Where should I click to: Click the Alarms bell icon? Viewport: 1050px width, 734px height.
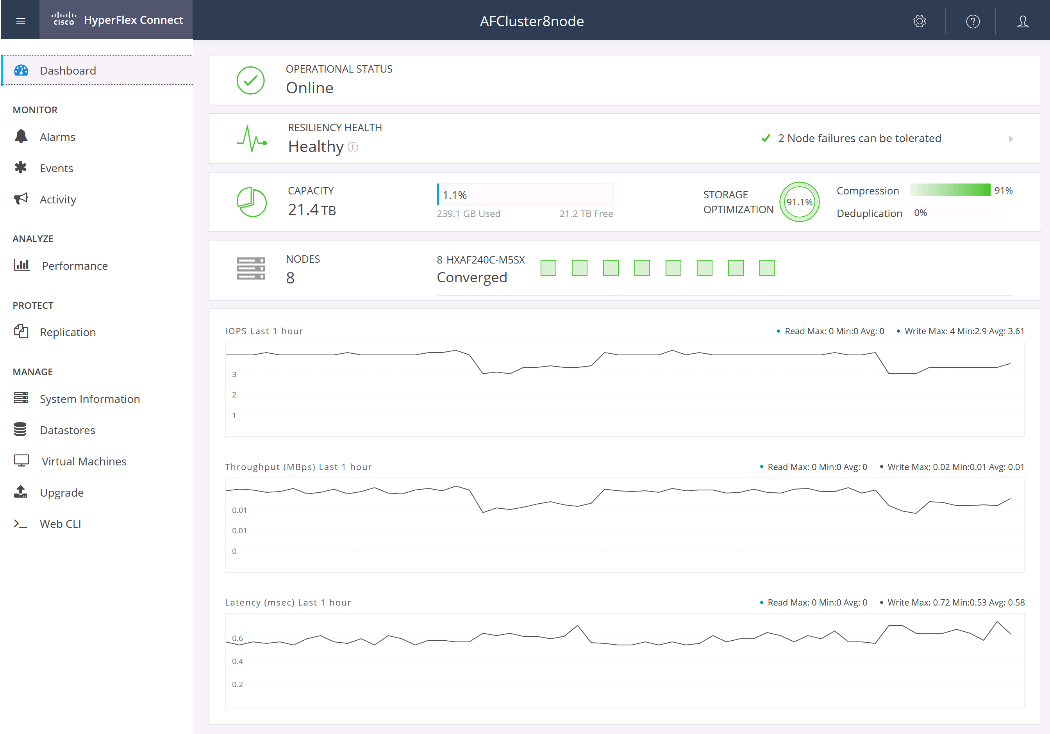[21, 137]
